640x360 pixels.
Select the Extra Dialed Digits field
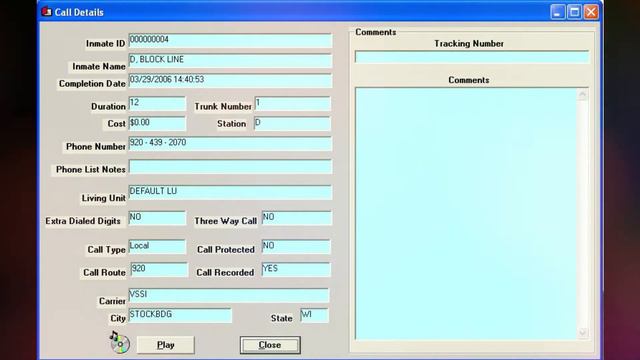click(157, 218)
